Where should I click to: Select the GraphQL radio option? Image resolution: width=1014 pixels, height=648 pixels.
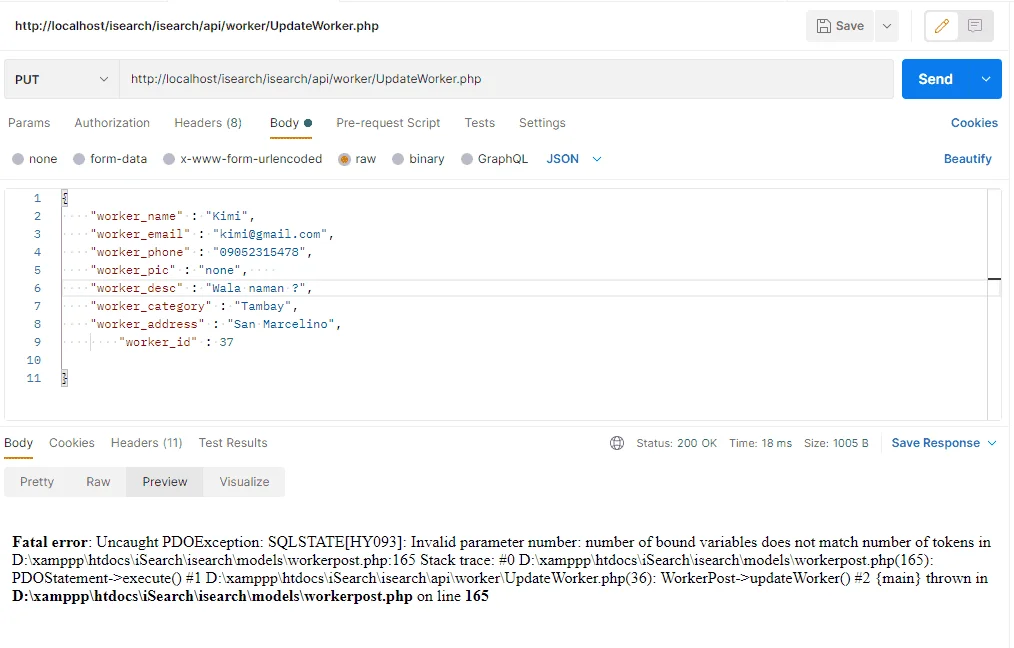pyautogui.click(x=467, y=159)
